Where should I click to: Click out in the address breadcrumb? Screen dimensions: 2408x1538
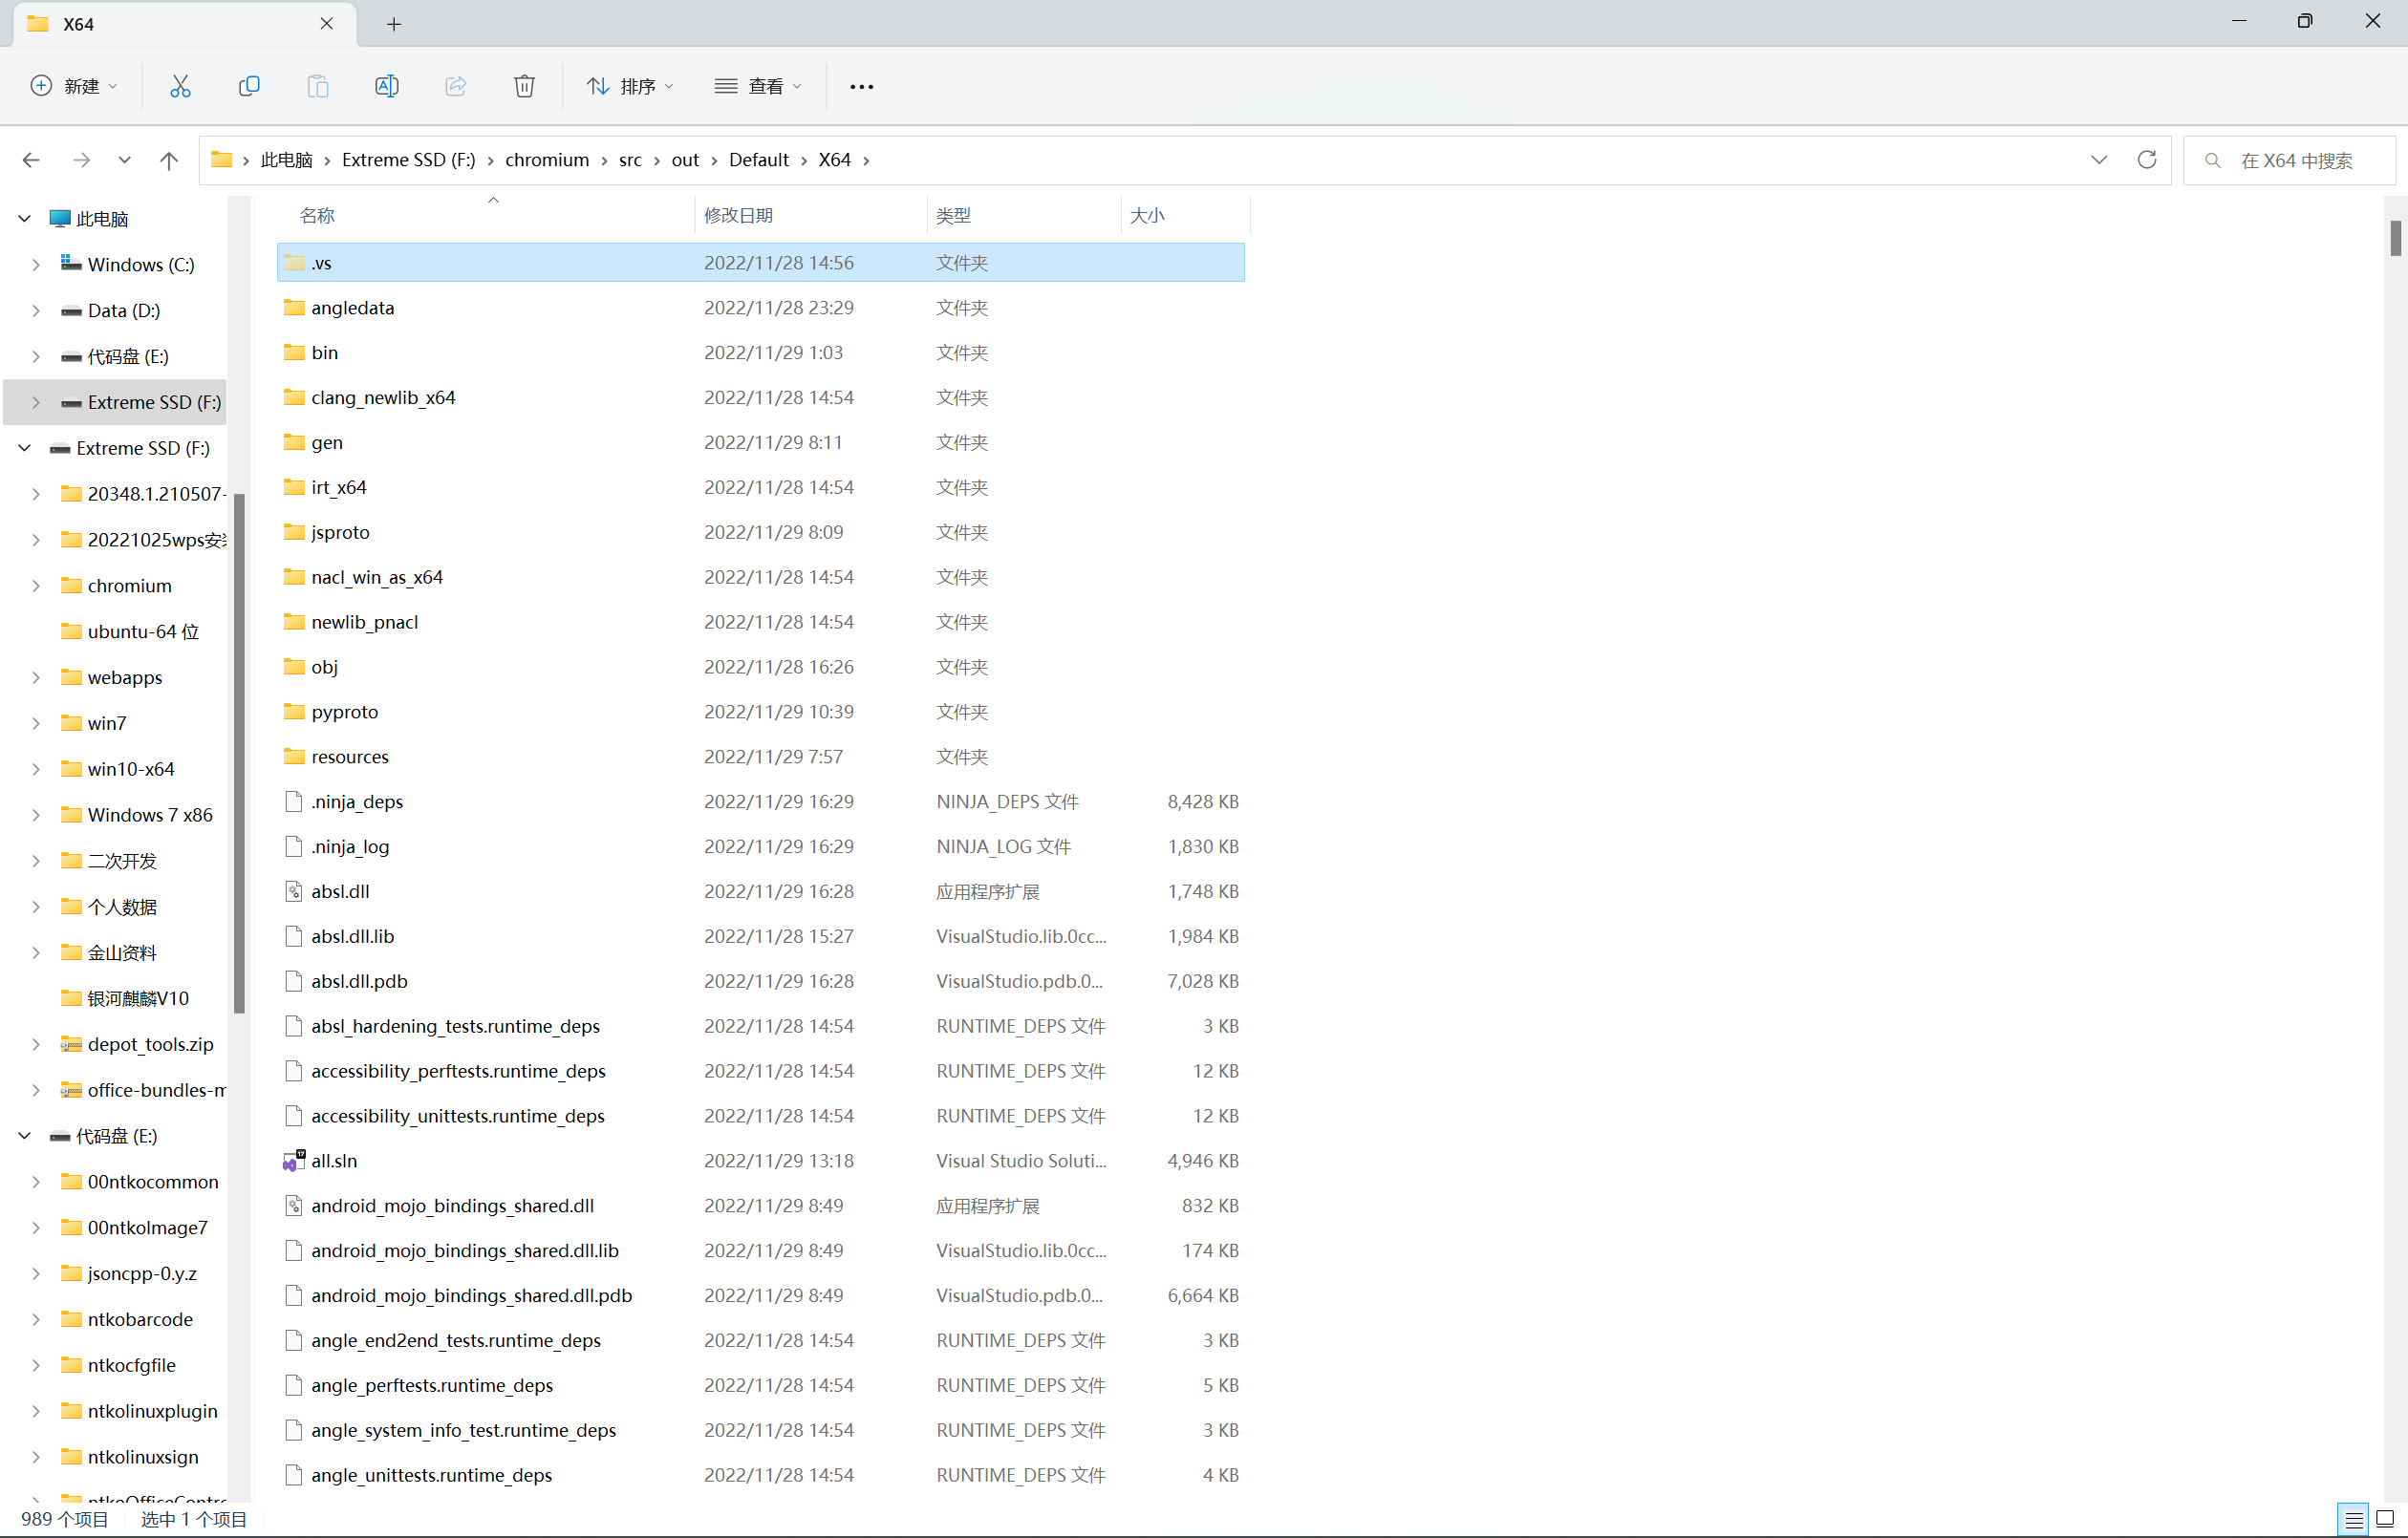point(685,160)
